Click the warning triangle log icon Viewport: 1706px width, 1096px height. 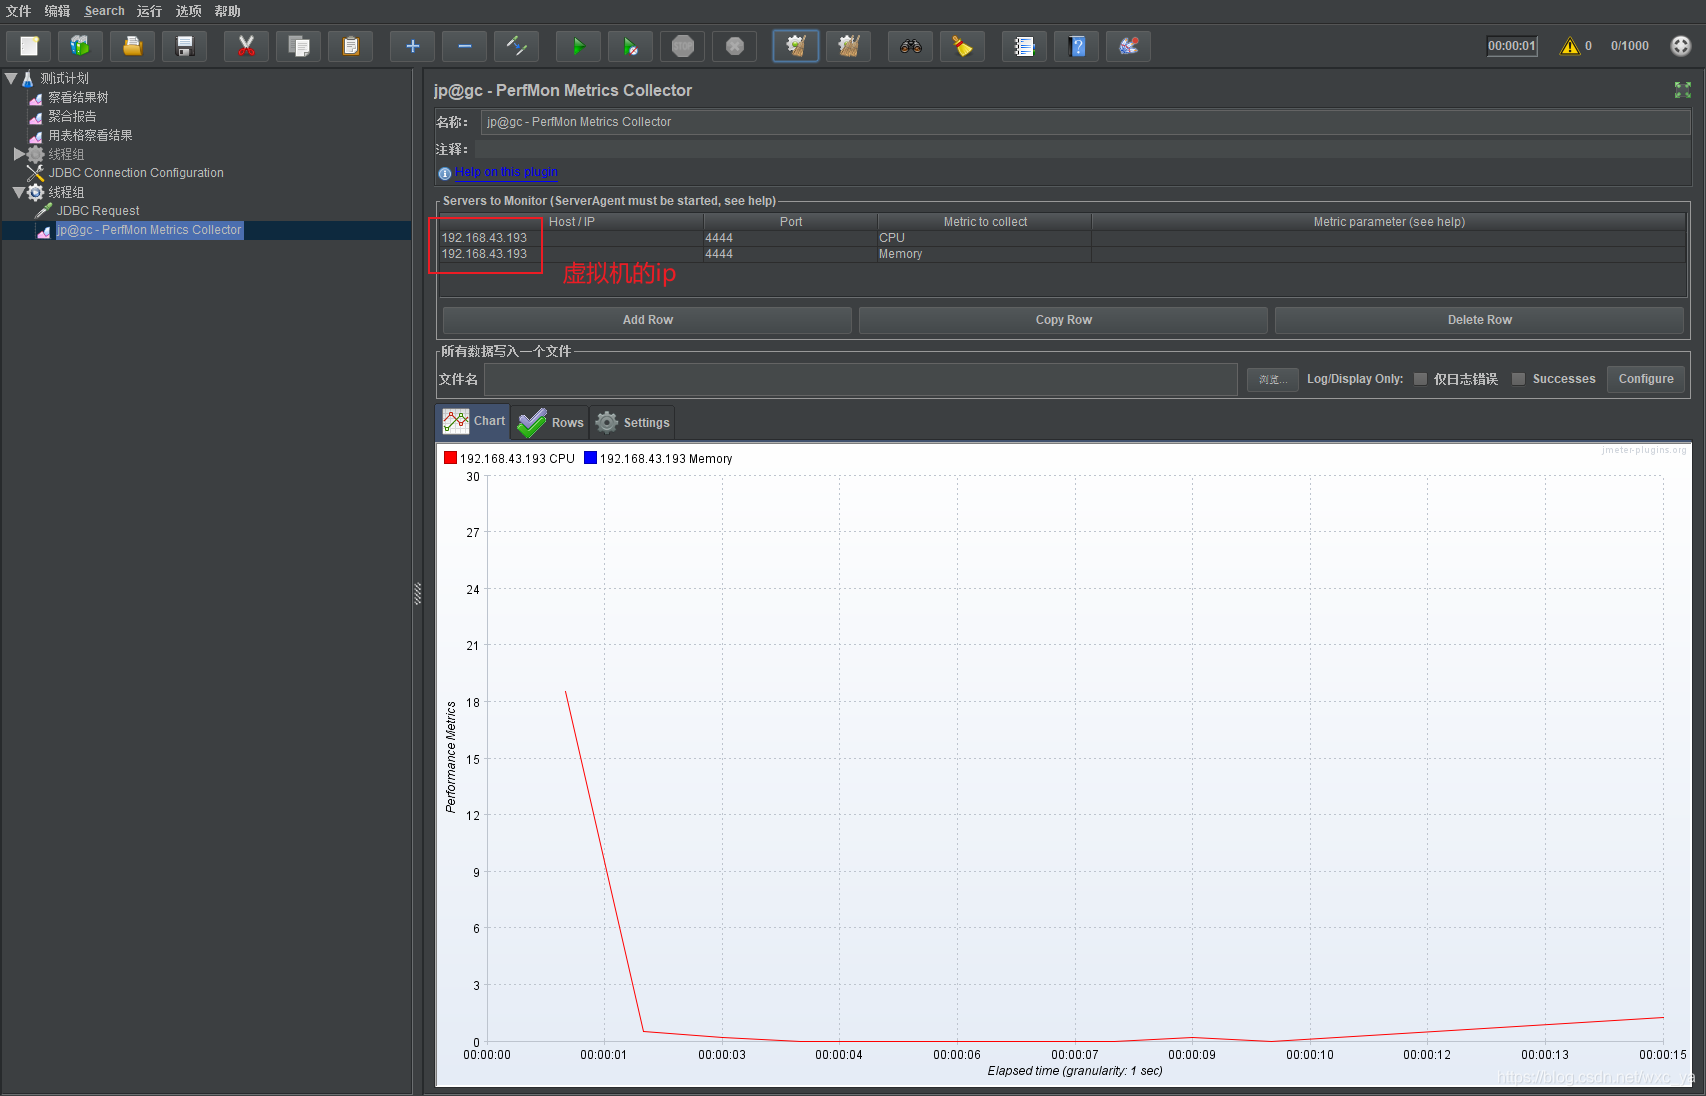coord(1570,46)
